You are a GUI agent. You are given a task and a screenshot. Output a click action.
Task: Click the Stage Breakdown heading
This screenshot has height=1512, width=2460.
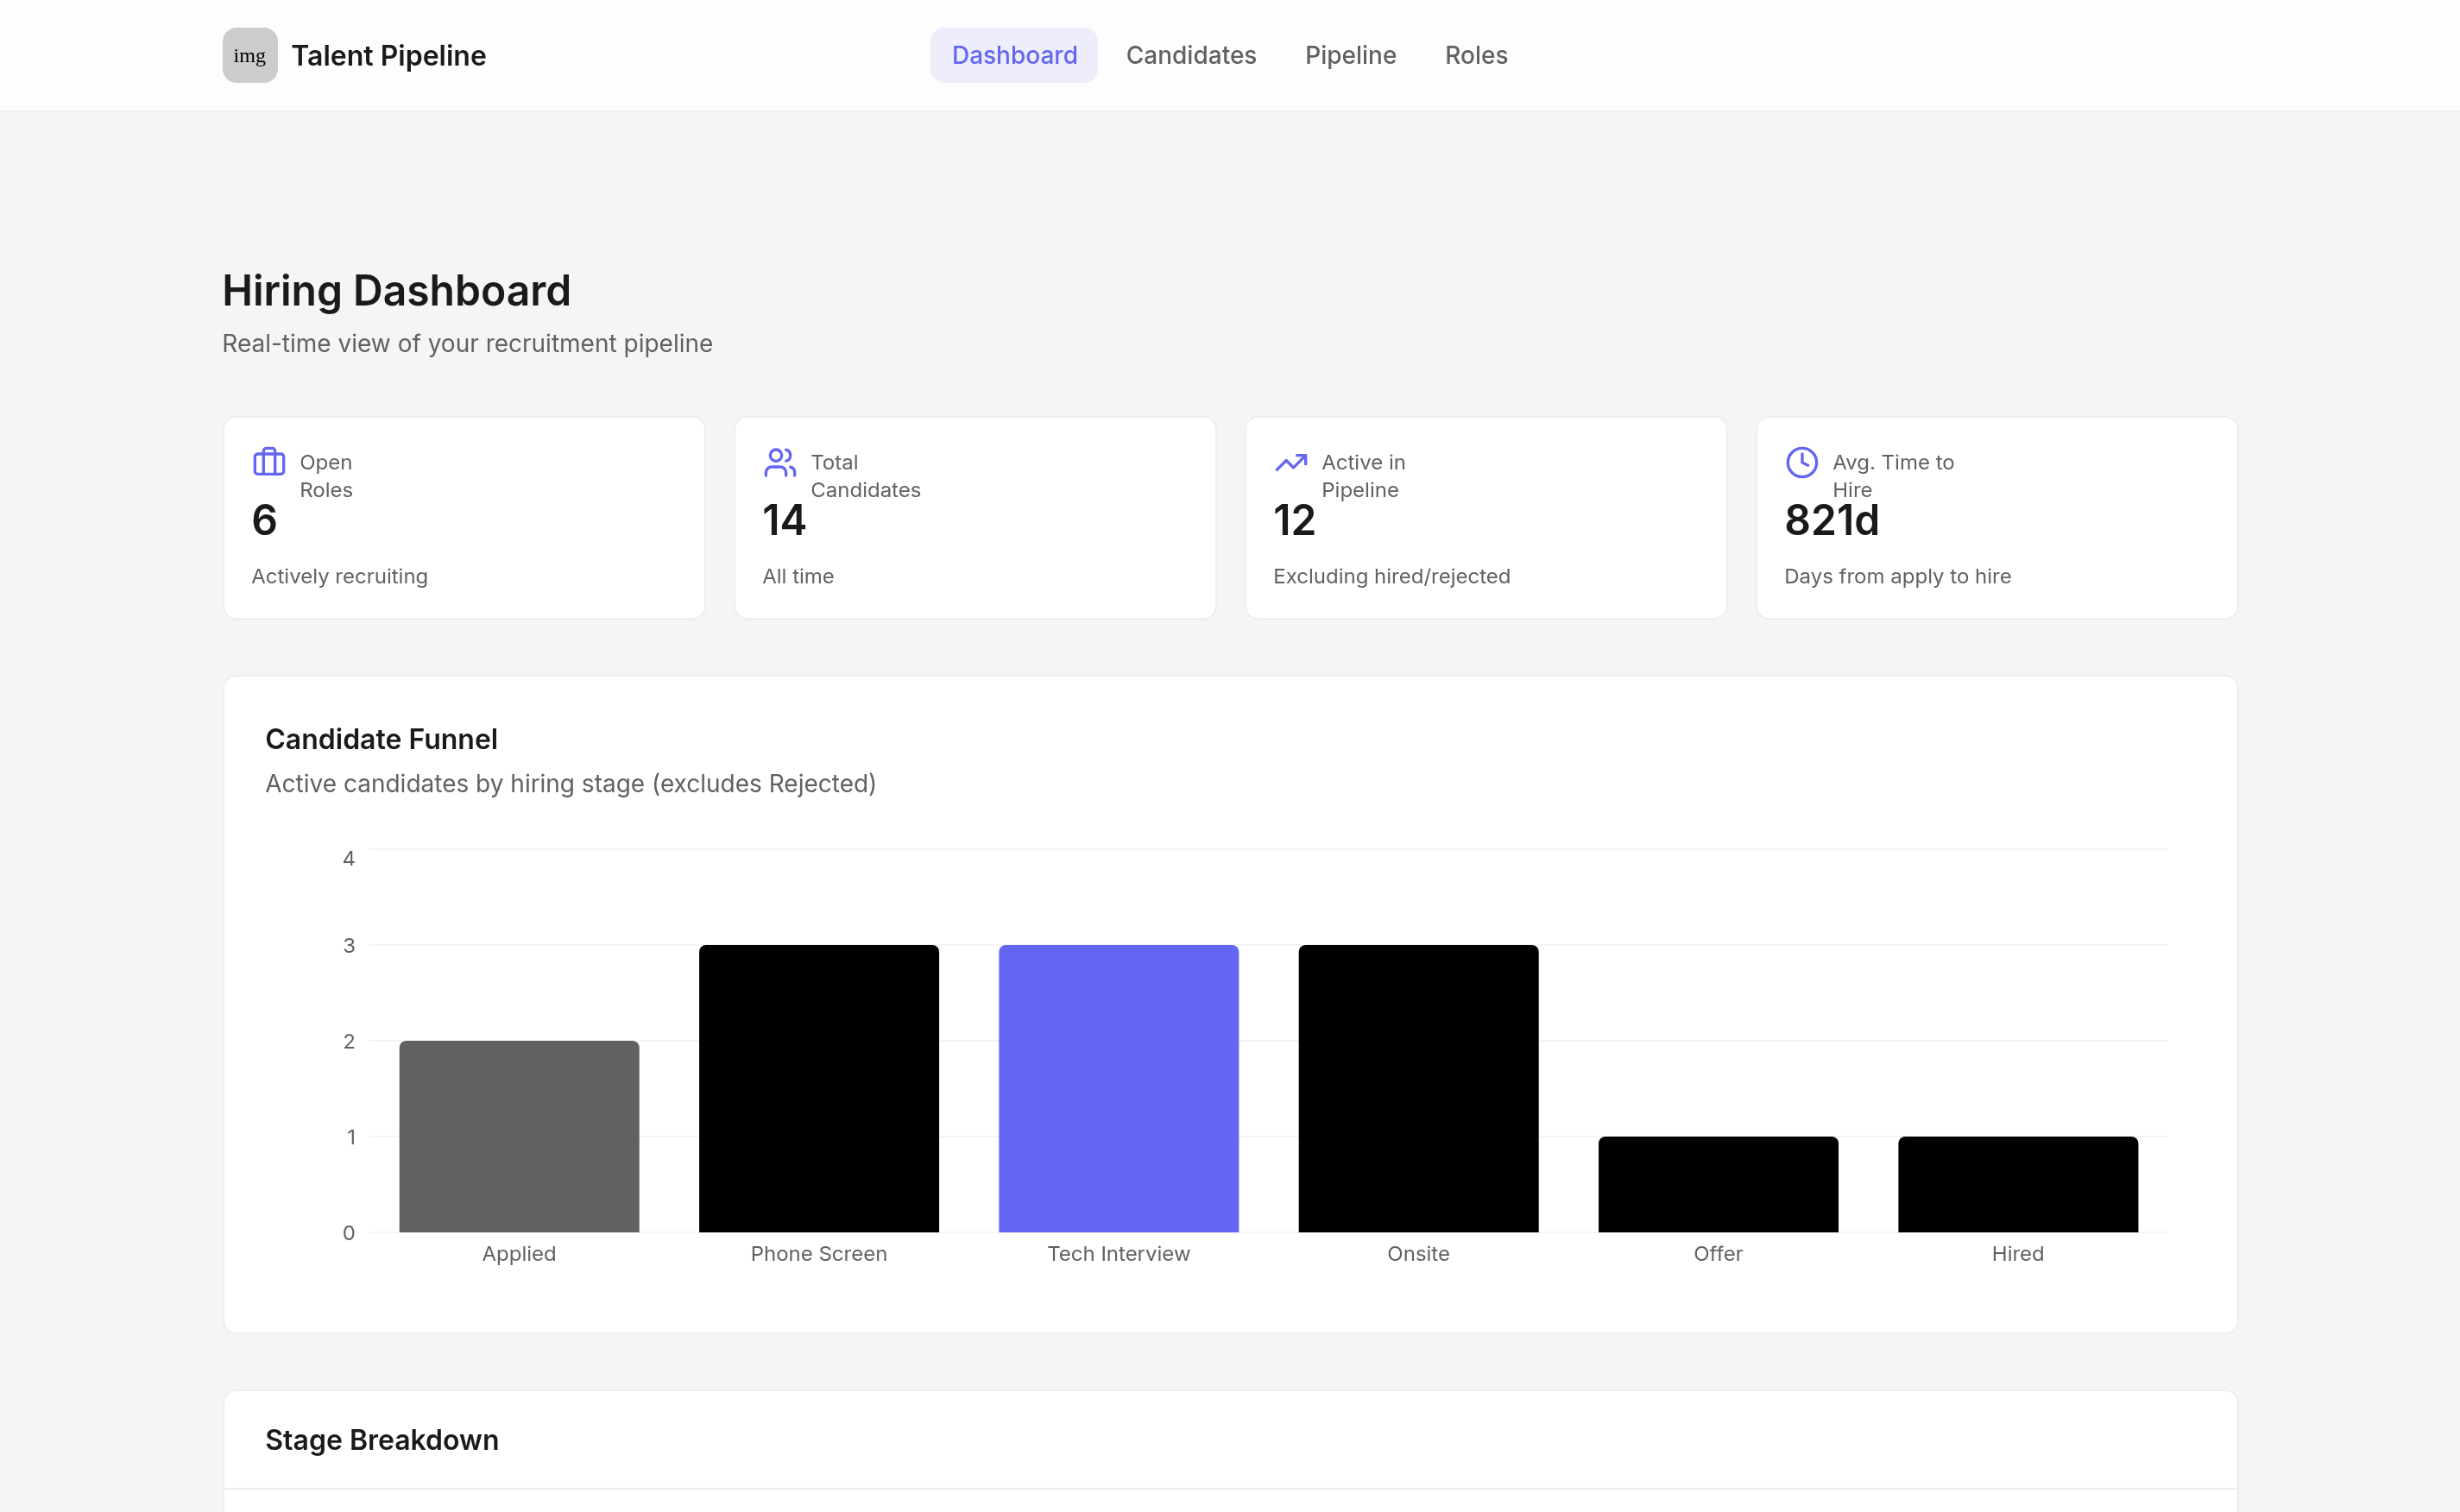[382, 1439]
